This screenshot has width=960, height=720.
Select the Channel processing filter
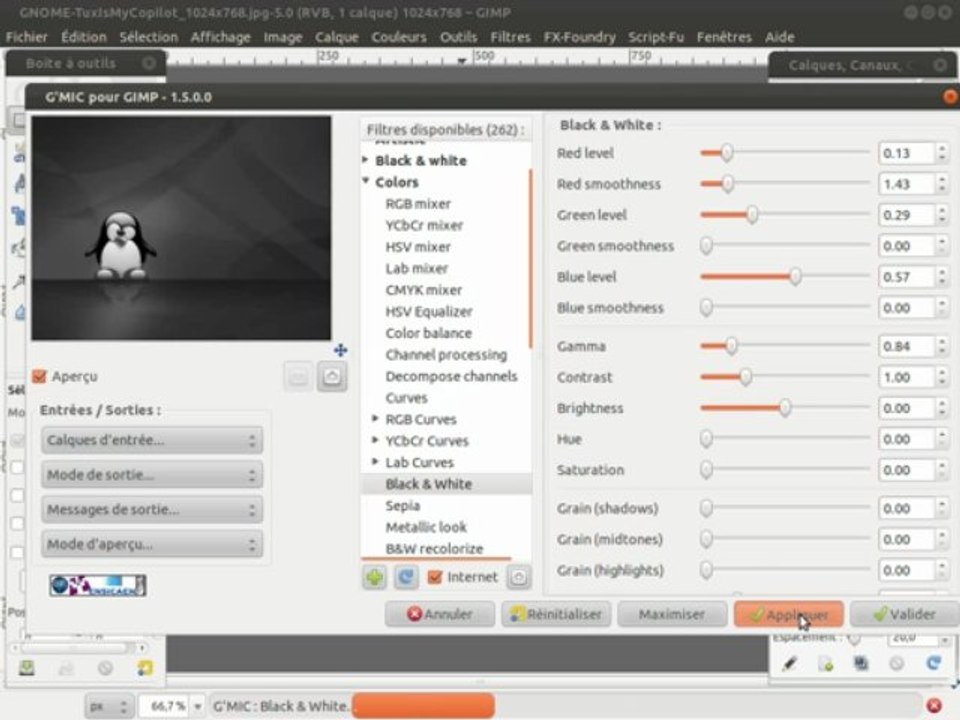click(x=446, y=354)
